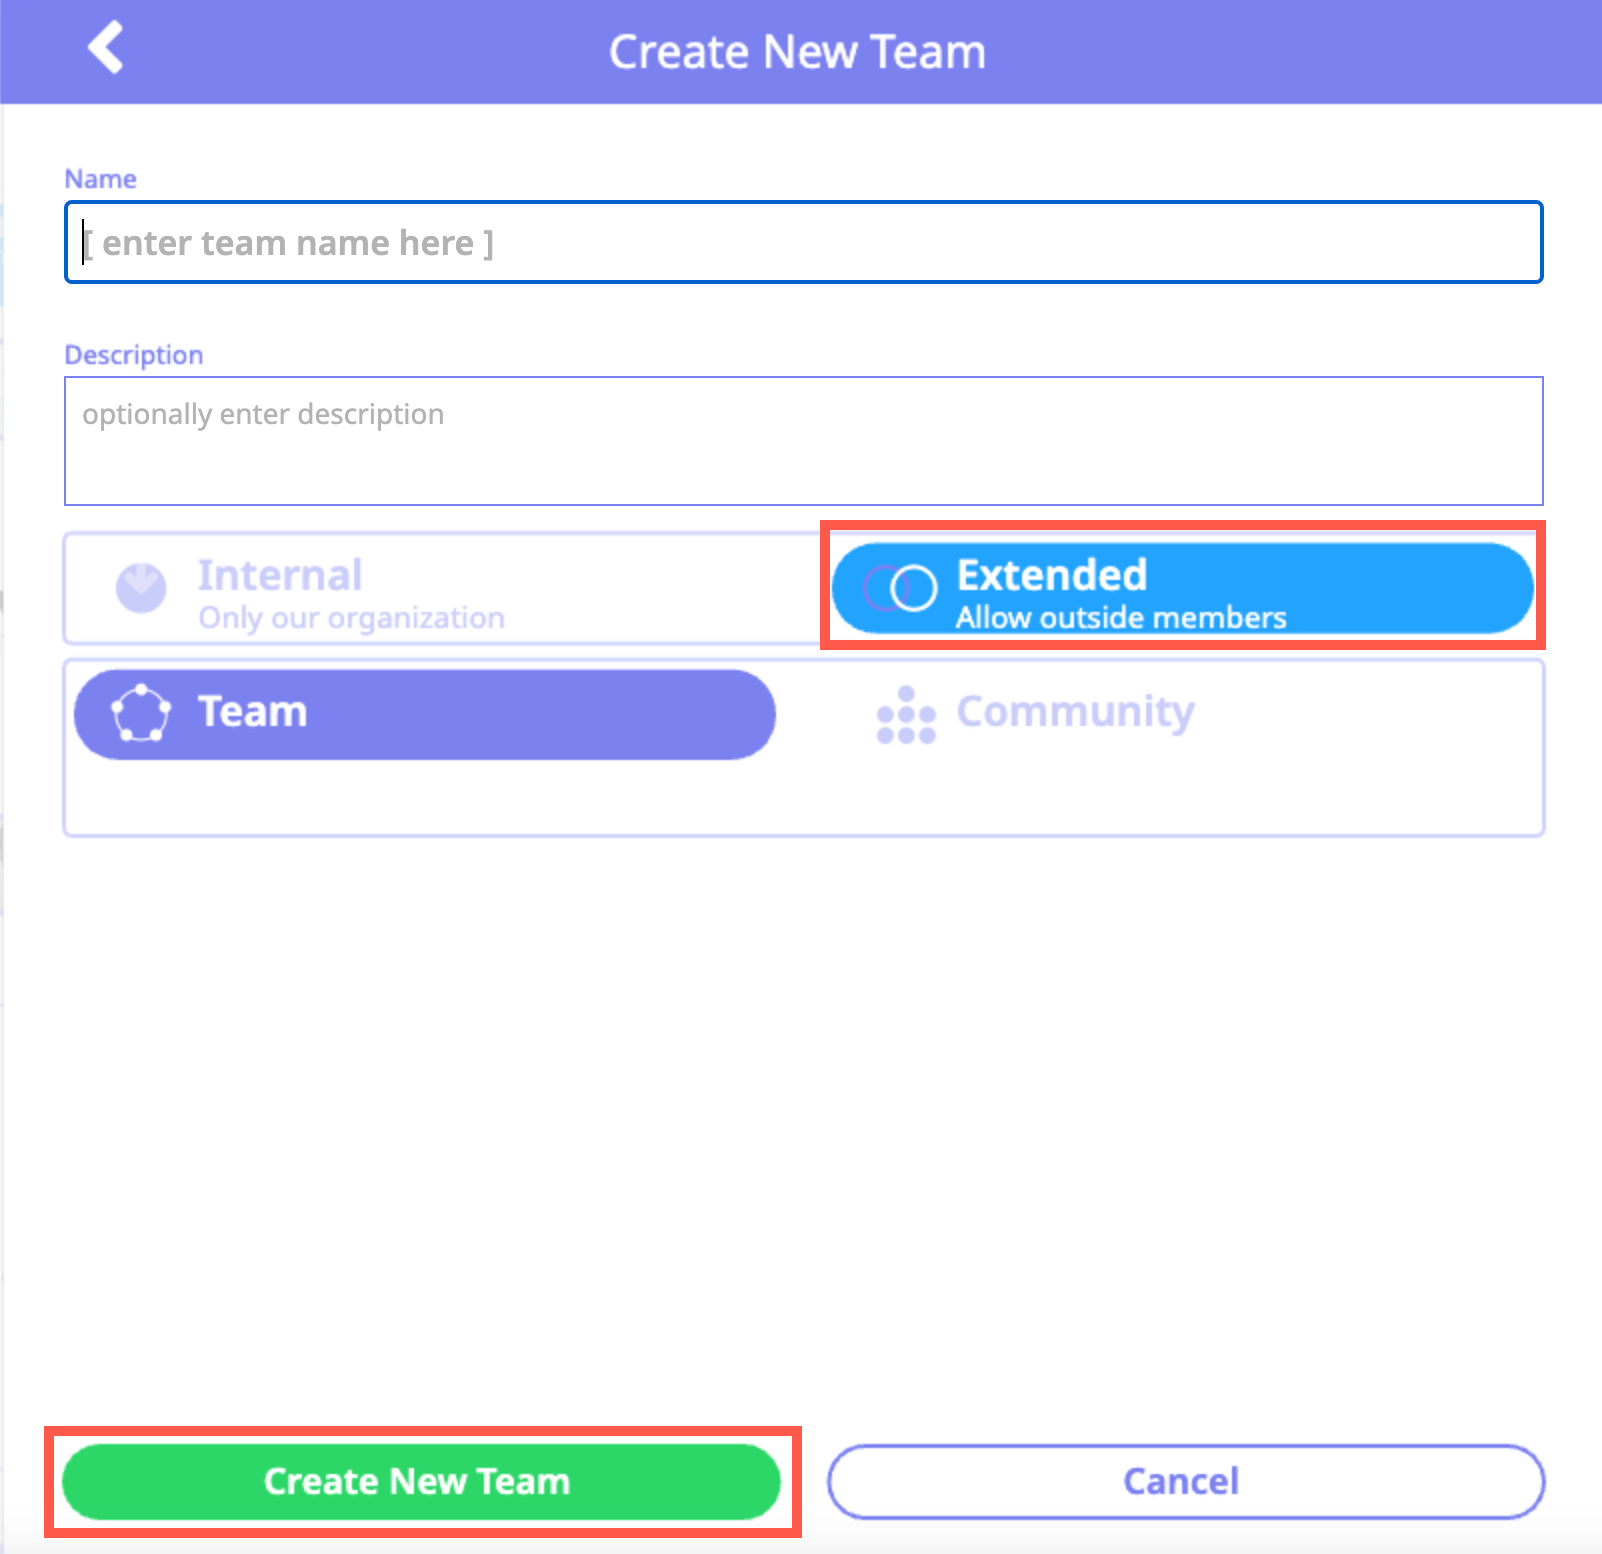Select the Internal visibility option label
The width and height of the screenshot is (1602, 1554).
pos(280,575)
